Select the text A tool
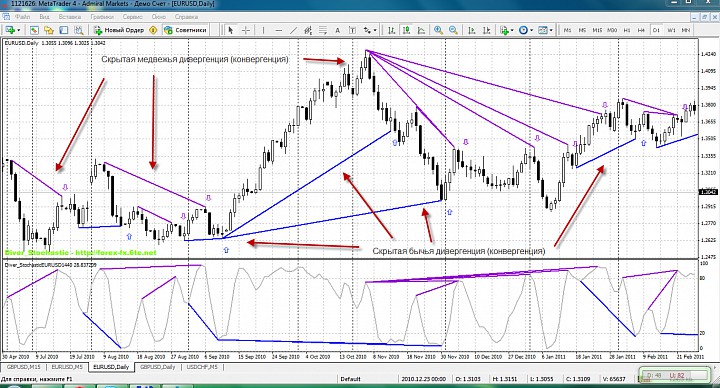 [x=338, y=30]
